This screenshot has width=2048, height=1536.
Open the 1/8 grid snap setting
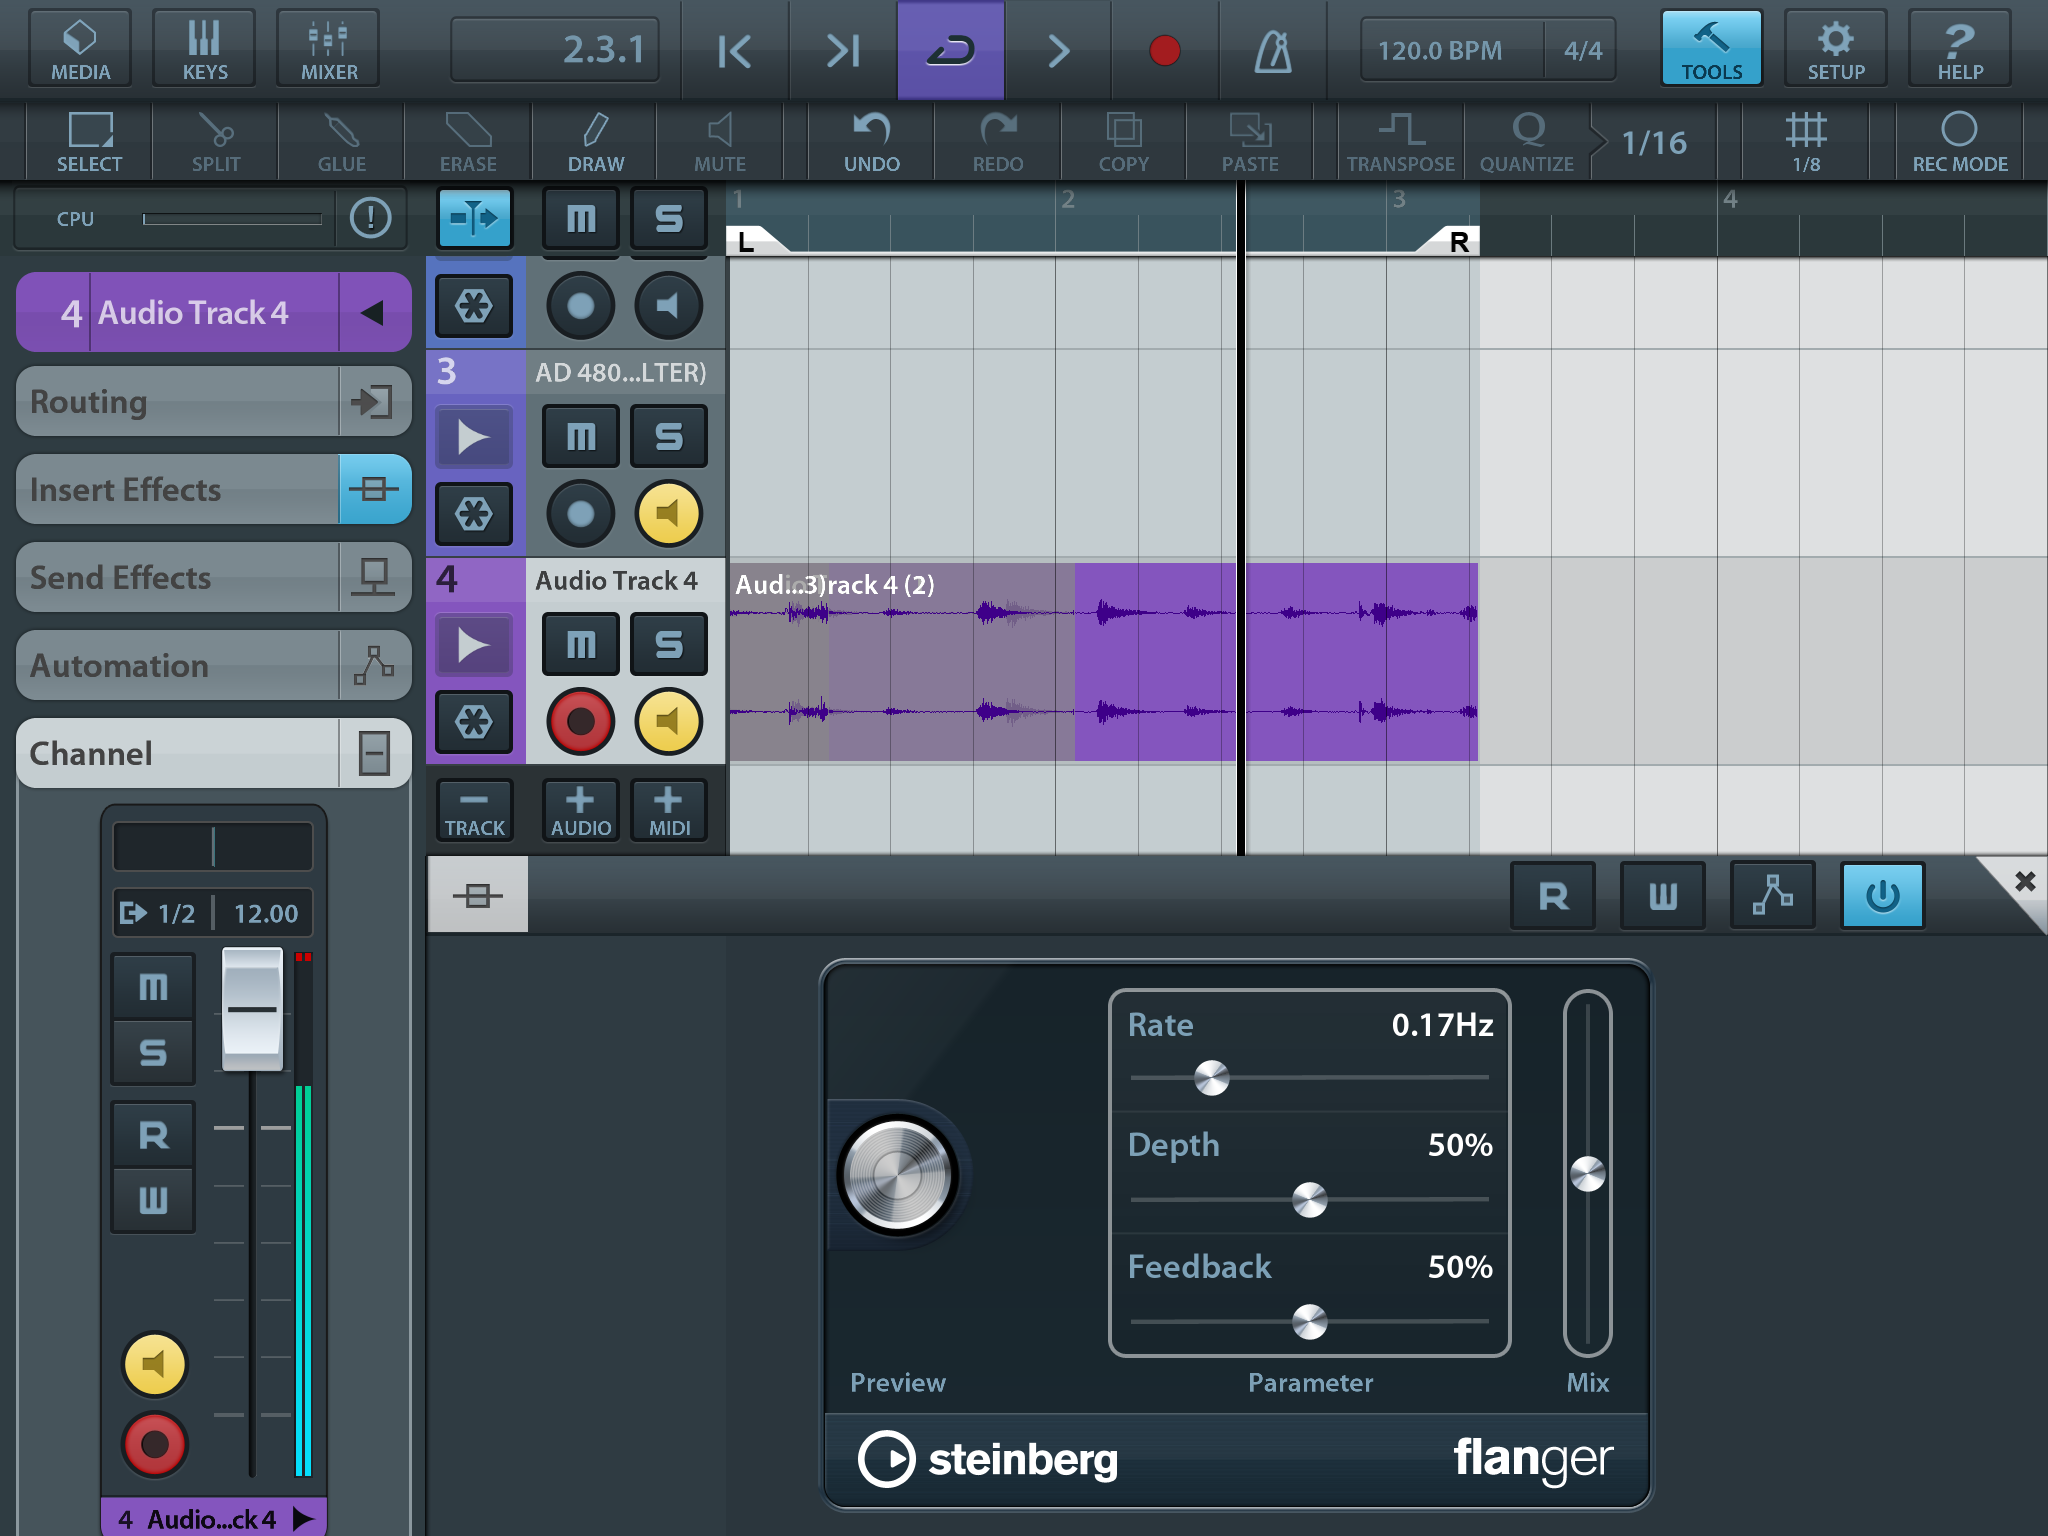pyautogui.click(x=1806, y=142)
